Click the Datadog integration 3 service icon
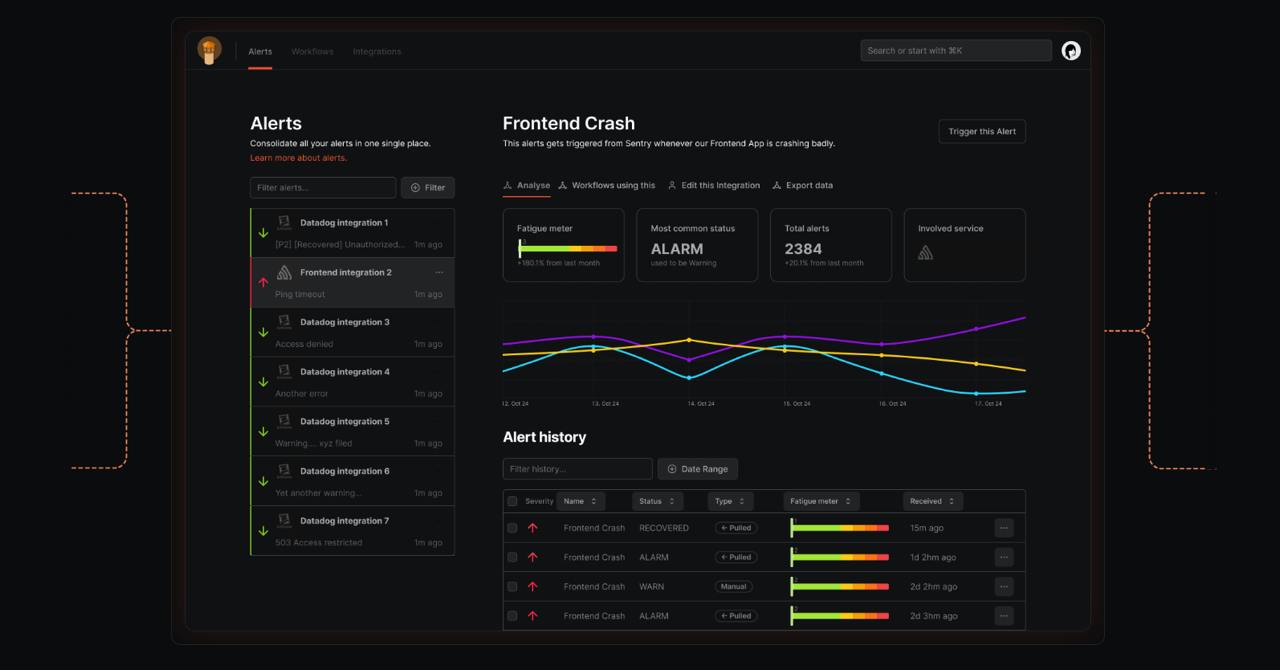This screenshot has height=670, width=1280. point(284,322)
